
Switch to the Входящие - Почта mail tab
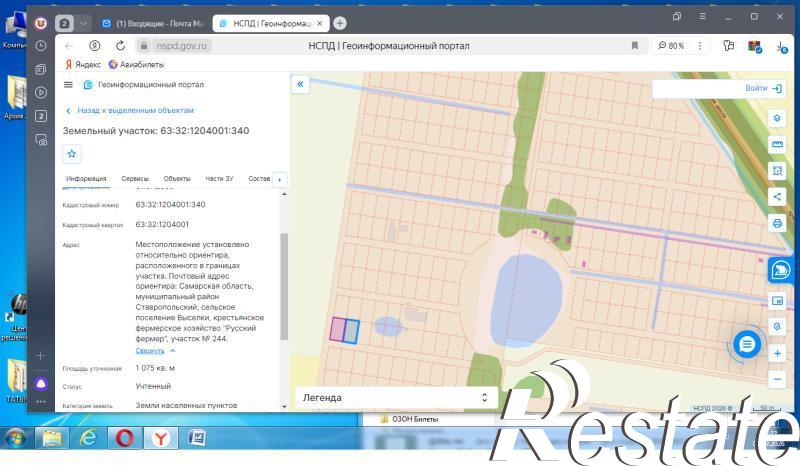coord(152,23)
